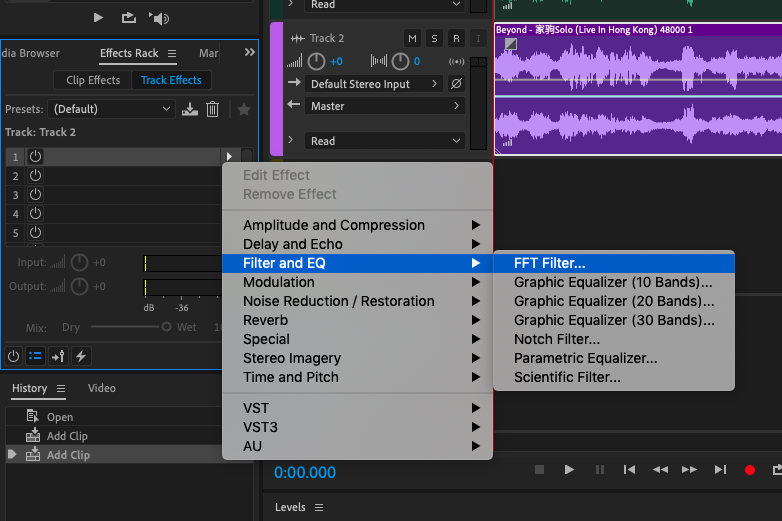Click the Stop button in the transport
Screen dimensions: 782x521
pyautogui.click(x=539, y=469)
